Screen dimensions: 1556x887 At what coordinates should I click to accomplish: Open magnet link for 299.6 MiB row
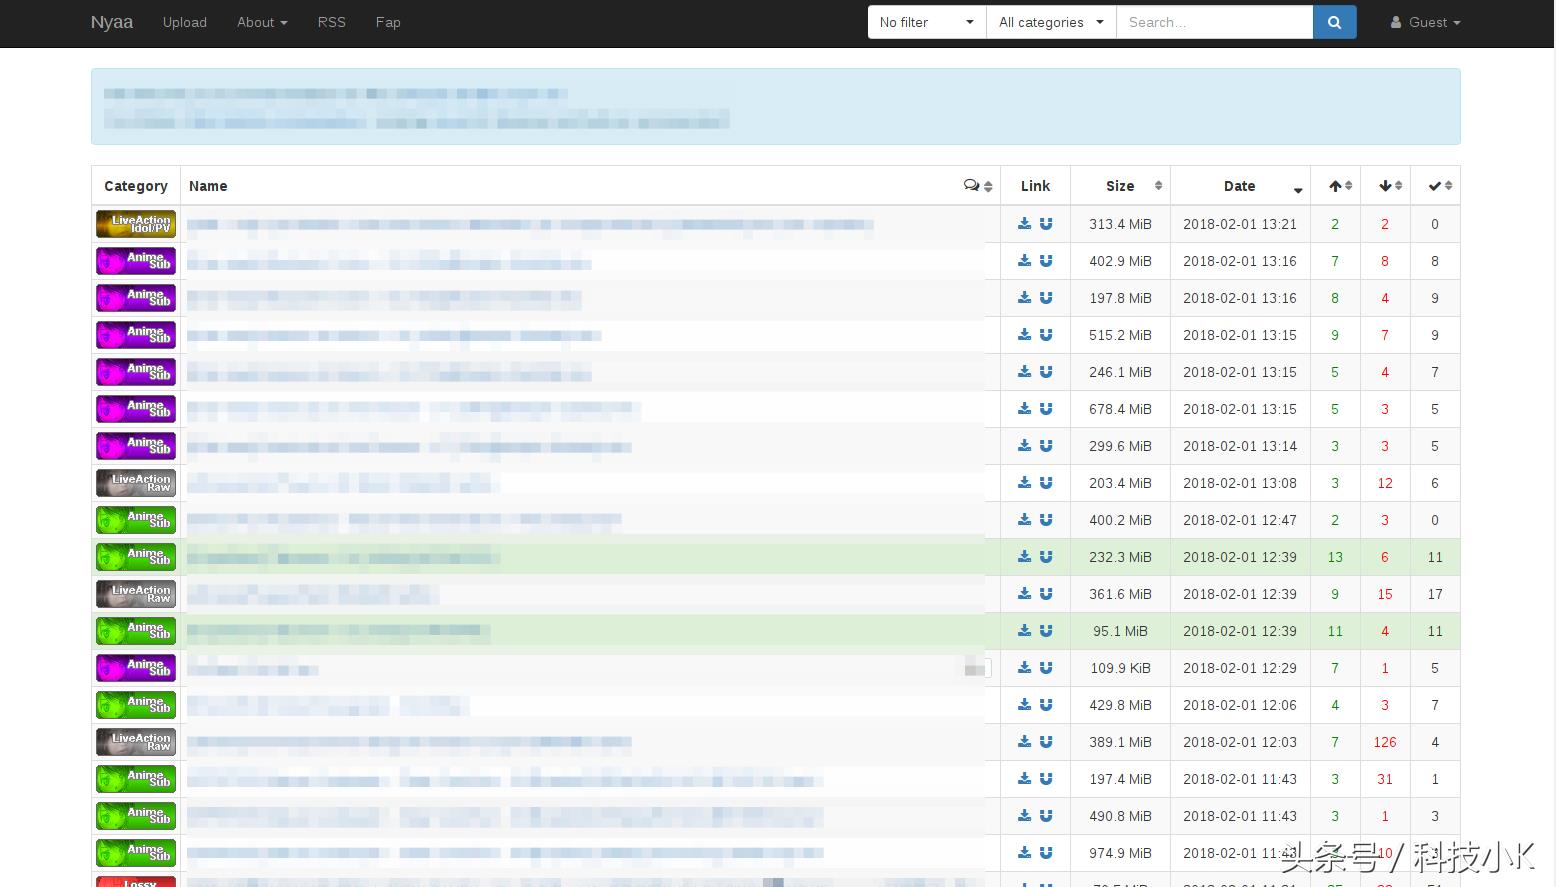tap(1046, 446)
